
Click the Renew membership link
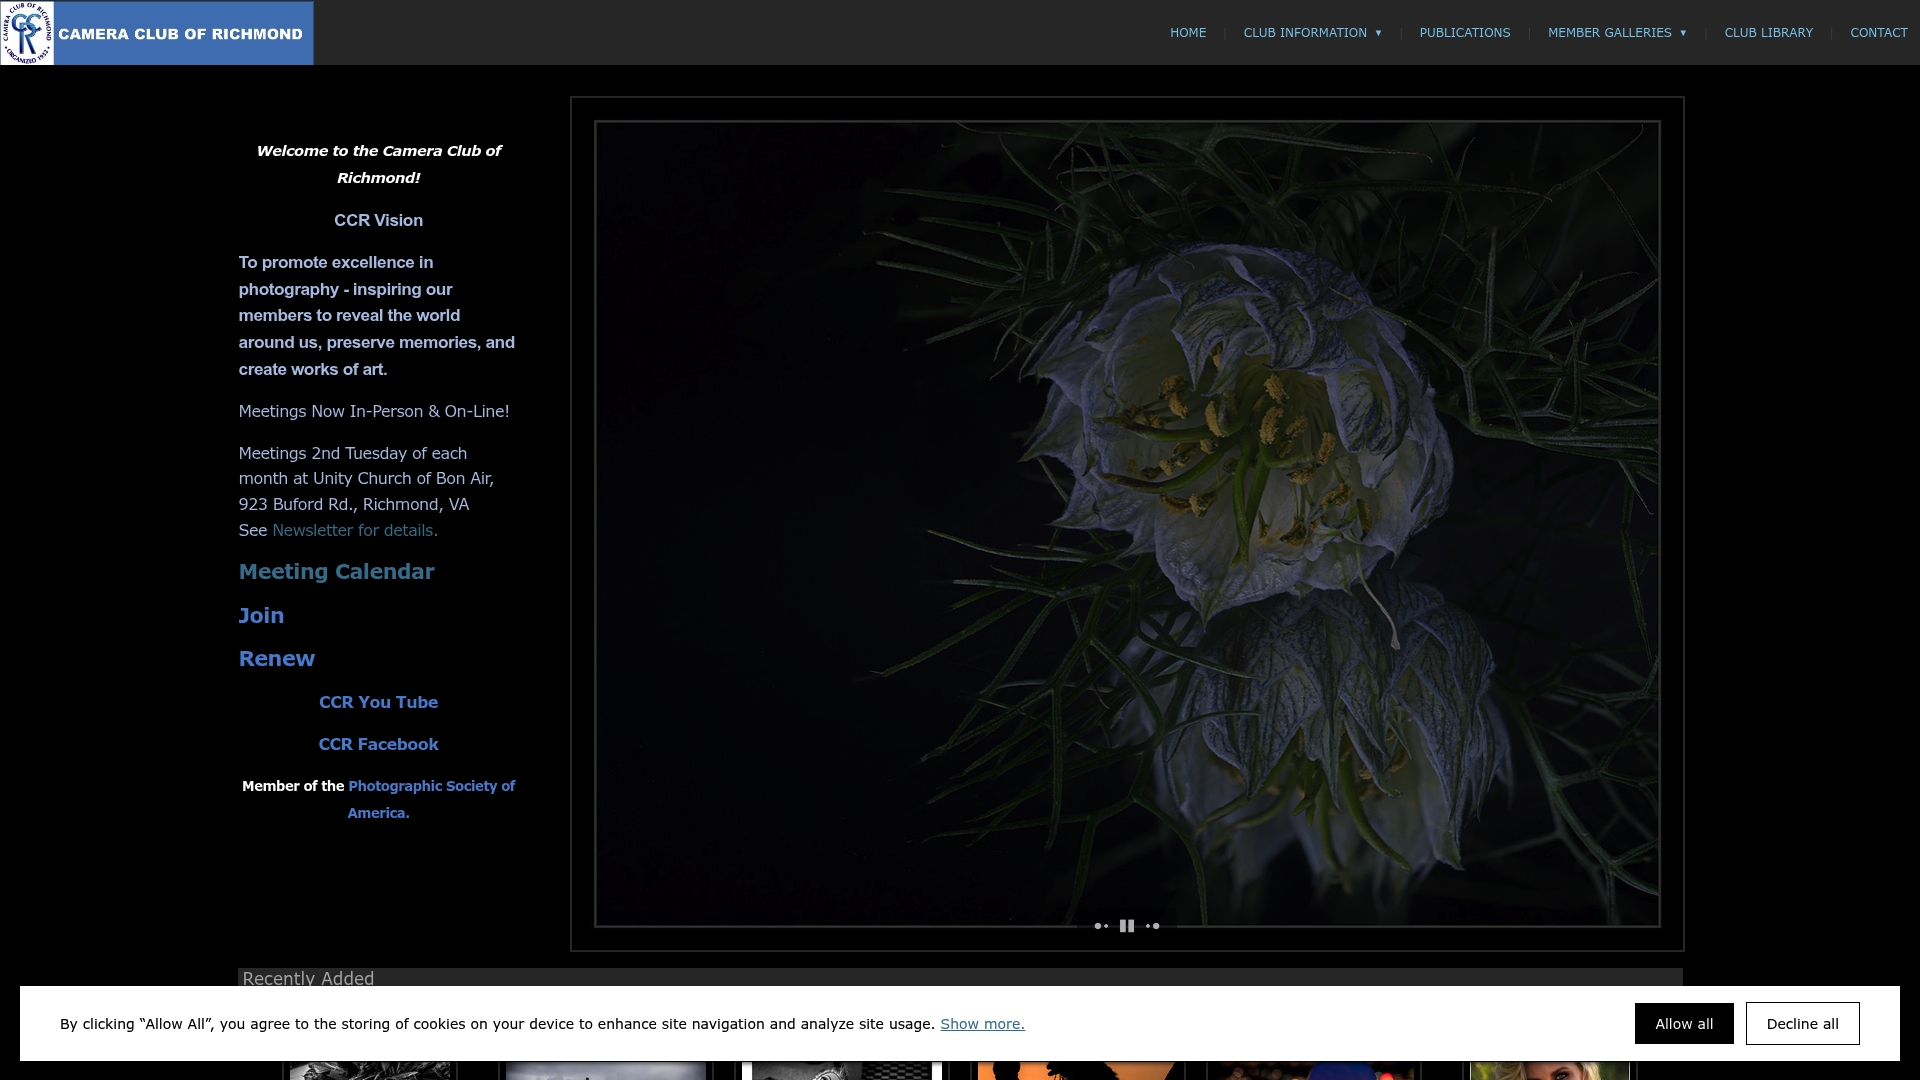277,659
